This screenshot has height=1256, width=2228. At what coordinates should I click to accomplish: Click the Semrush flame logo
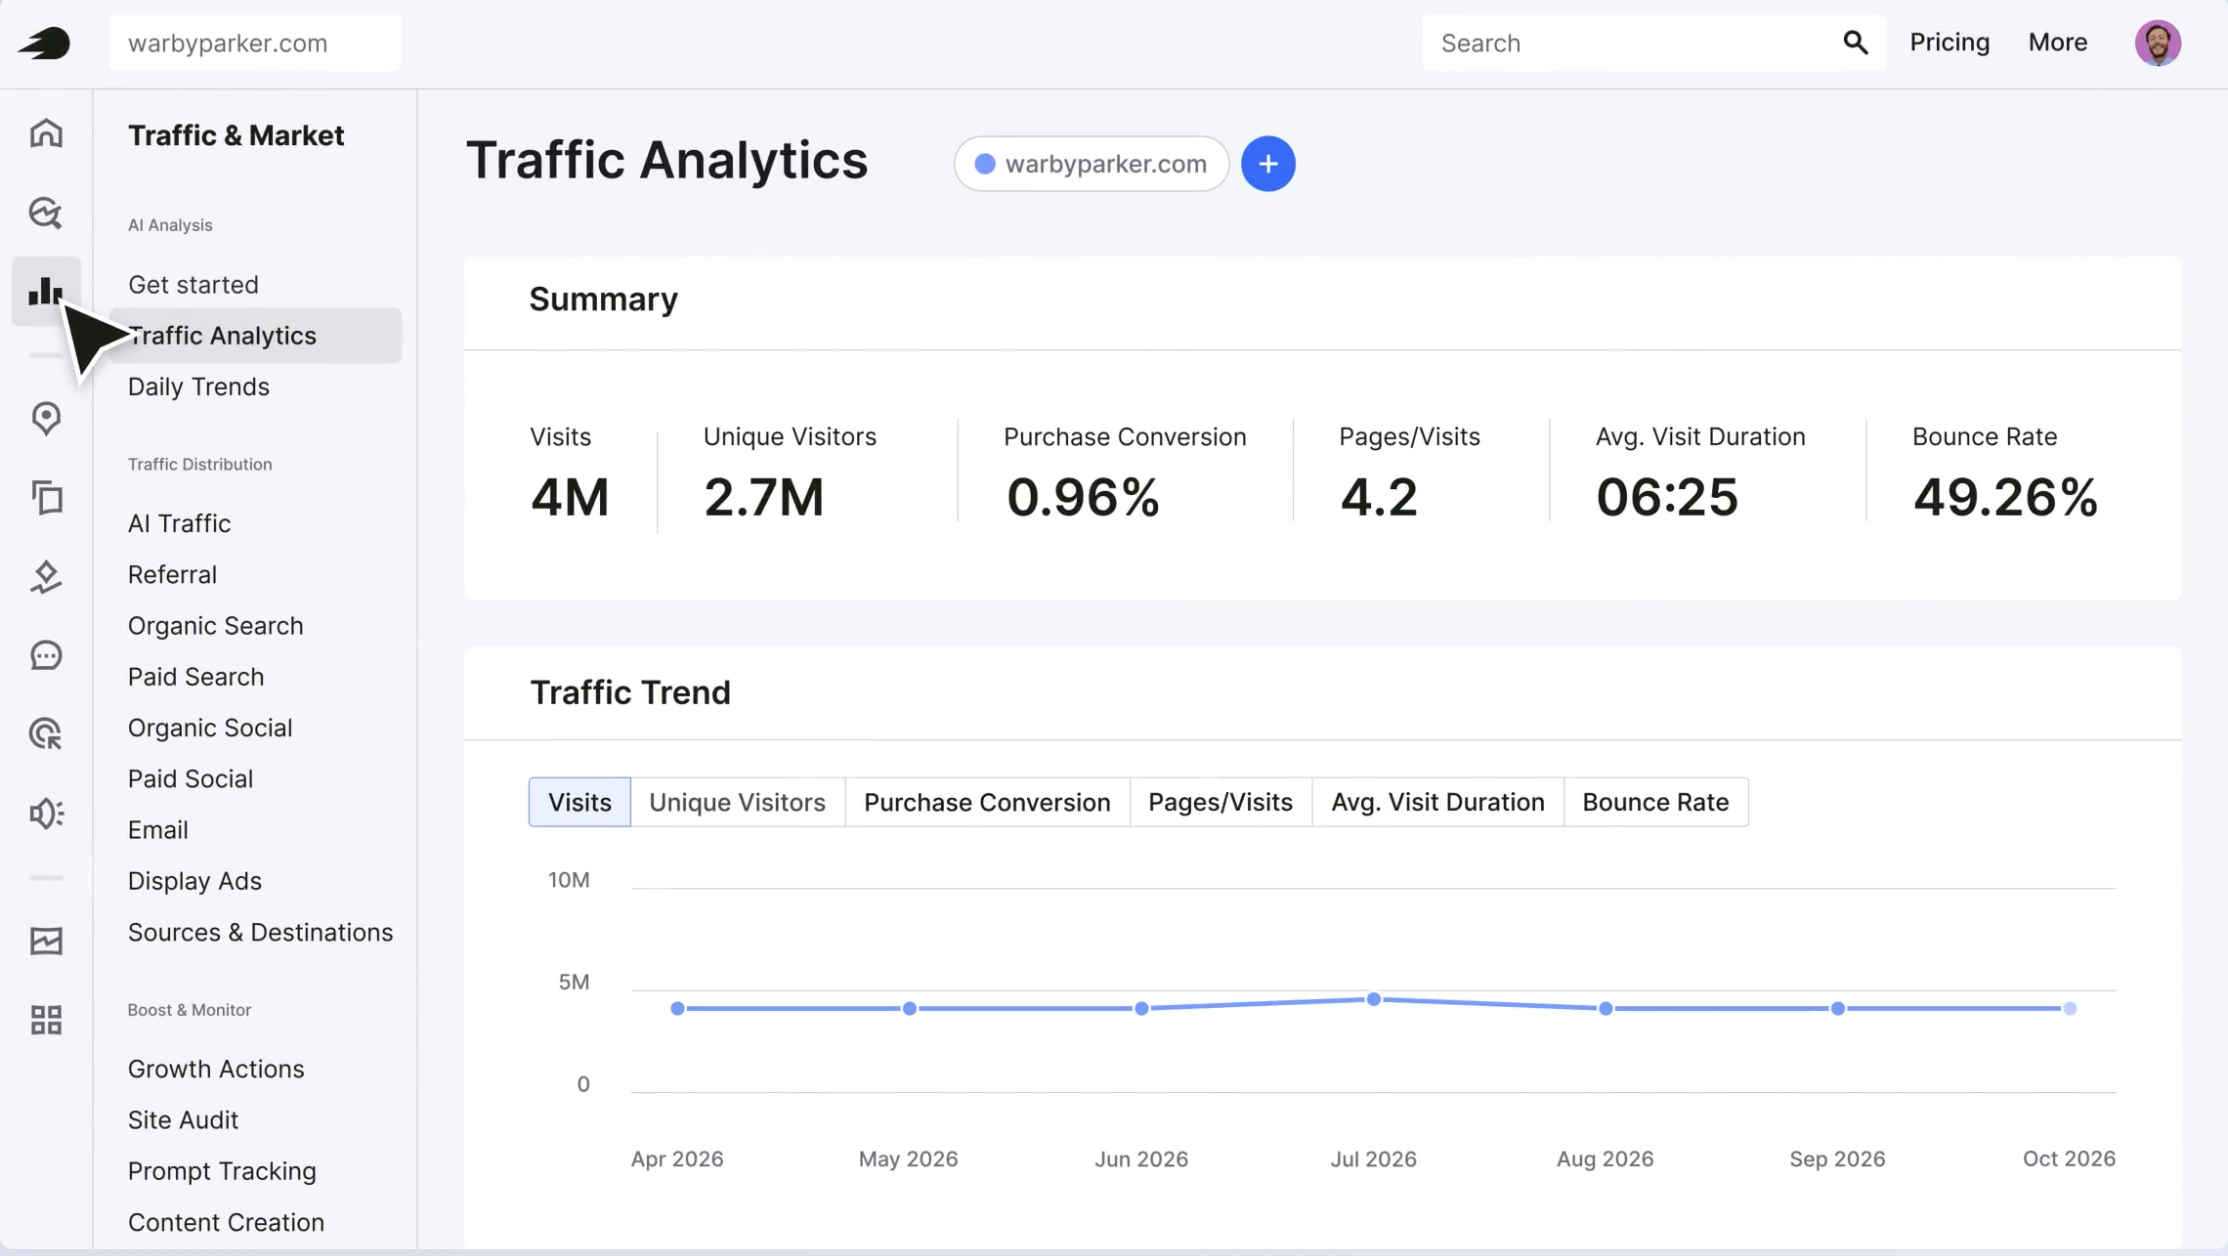pos(44,43)
